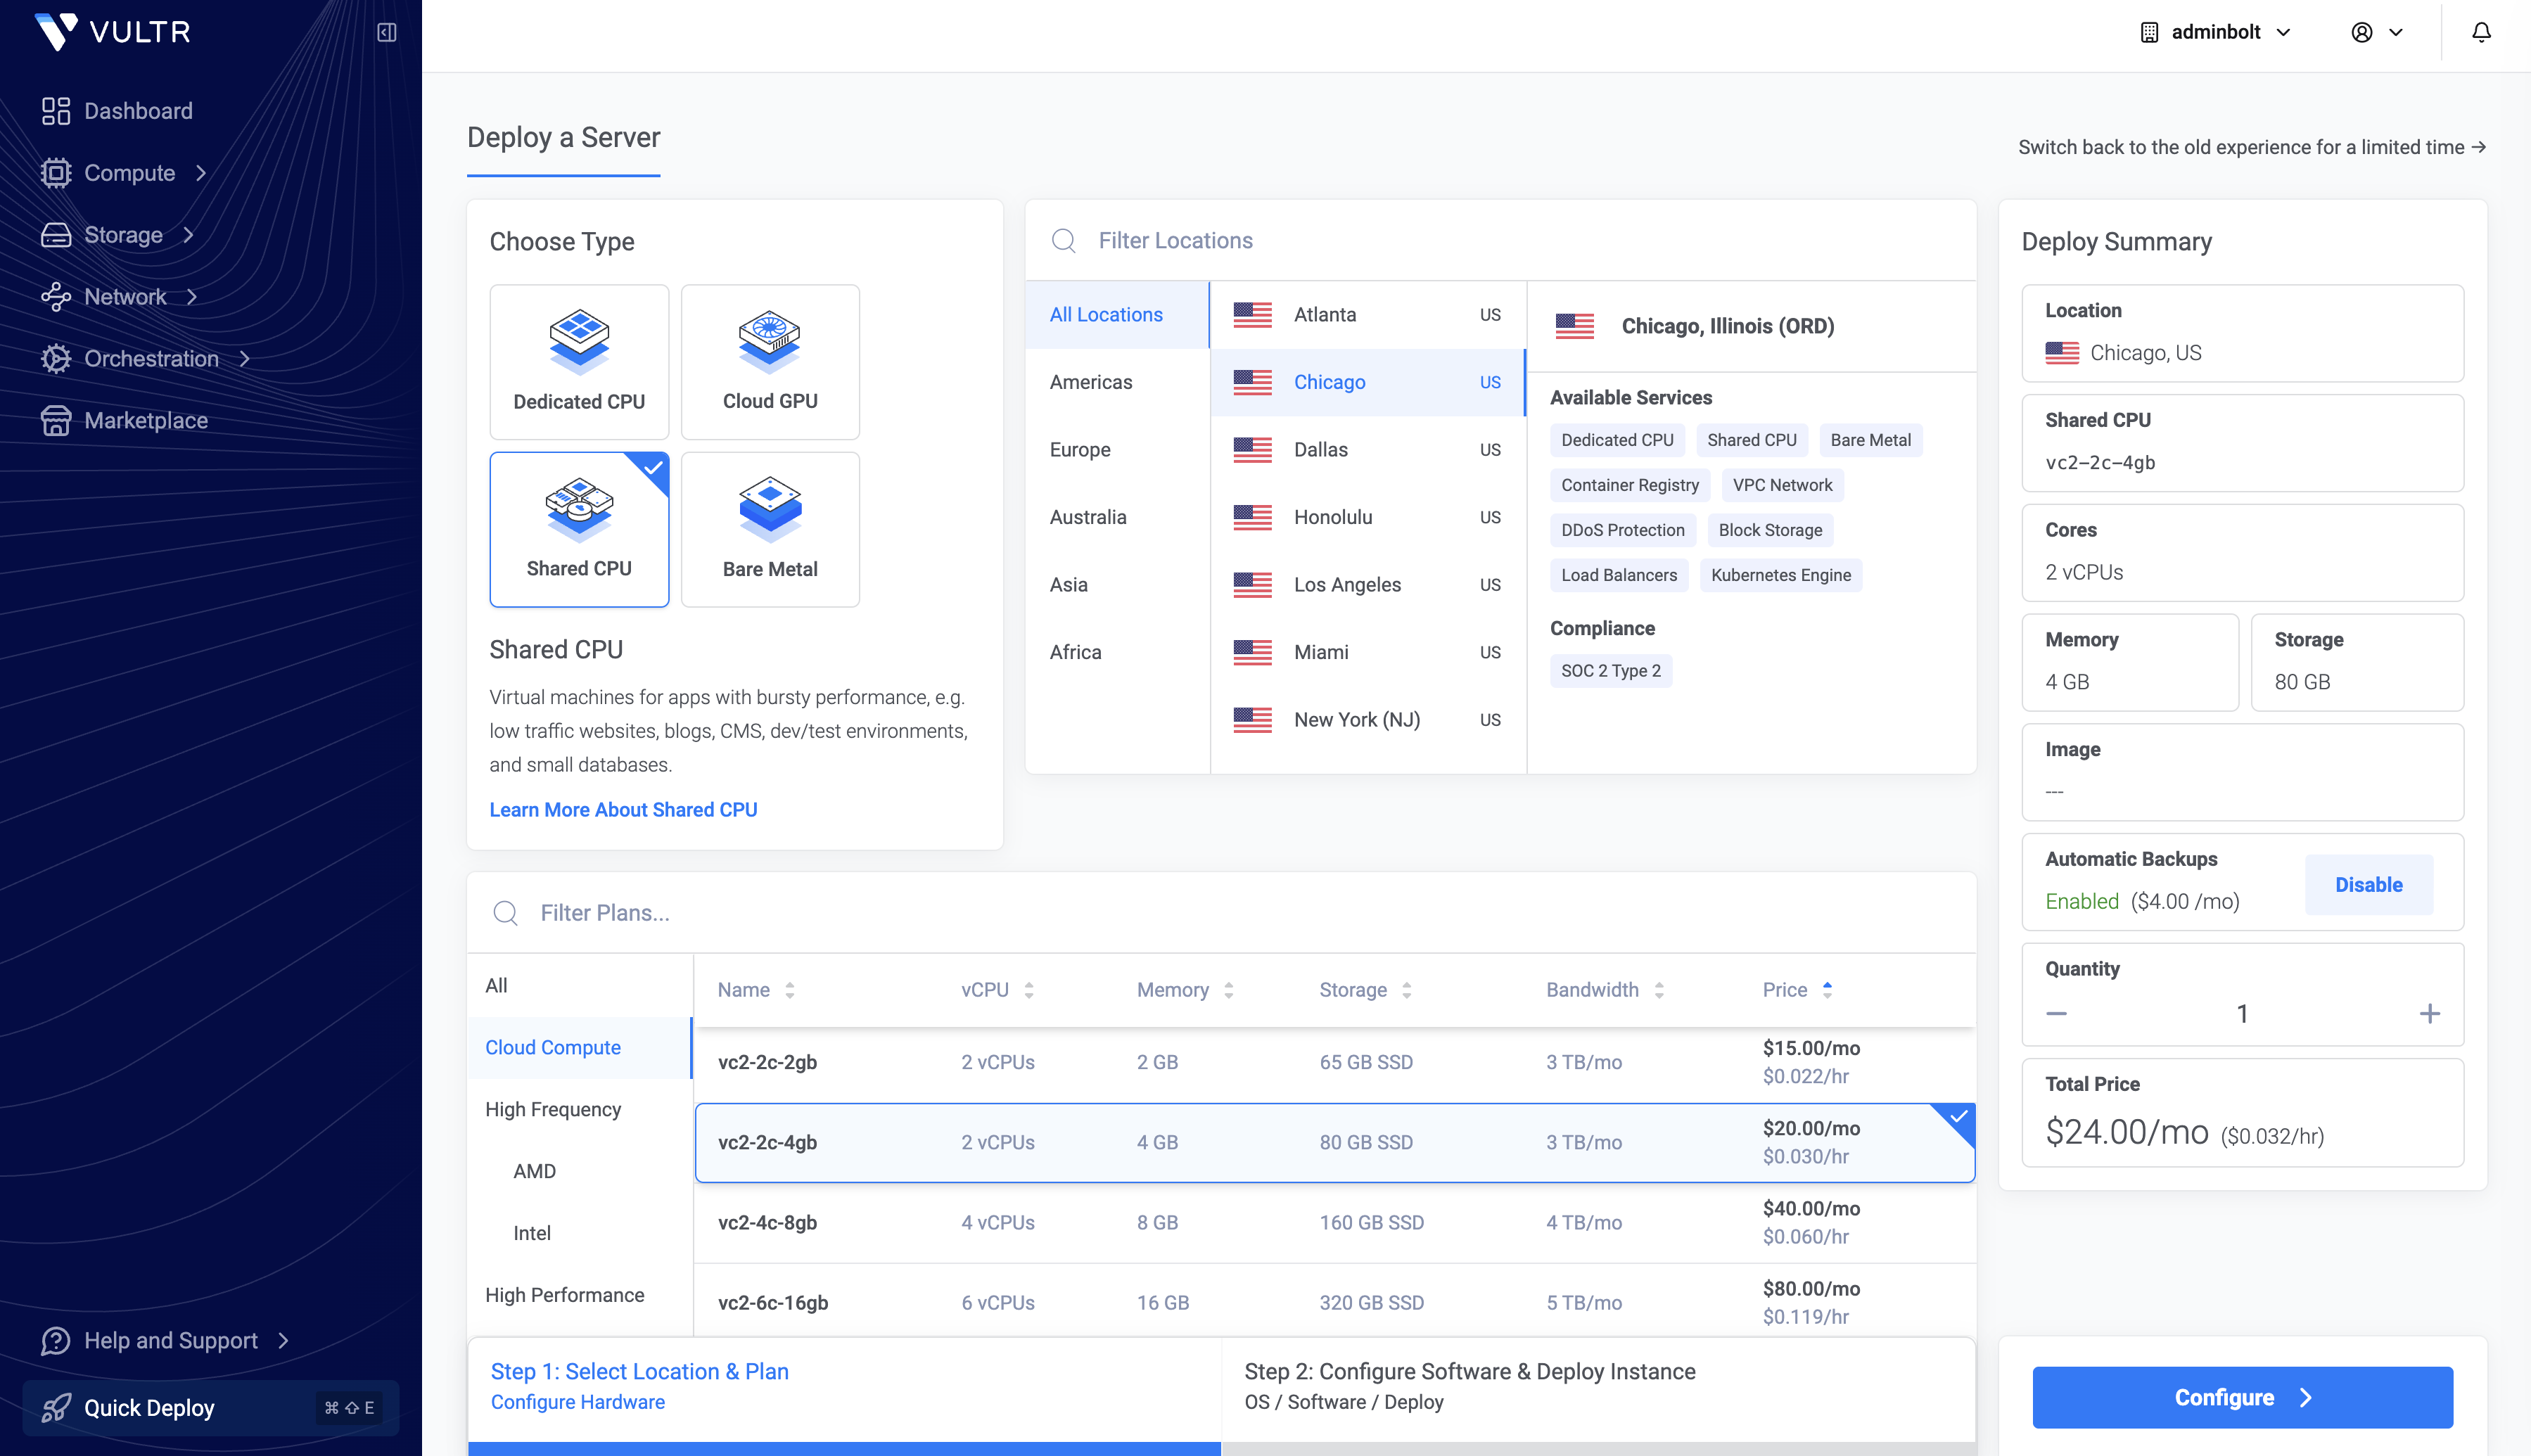Sort plans by Name column

click(x=756, y=990)
